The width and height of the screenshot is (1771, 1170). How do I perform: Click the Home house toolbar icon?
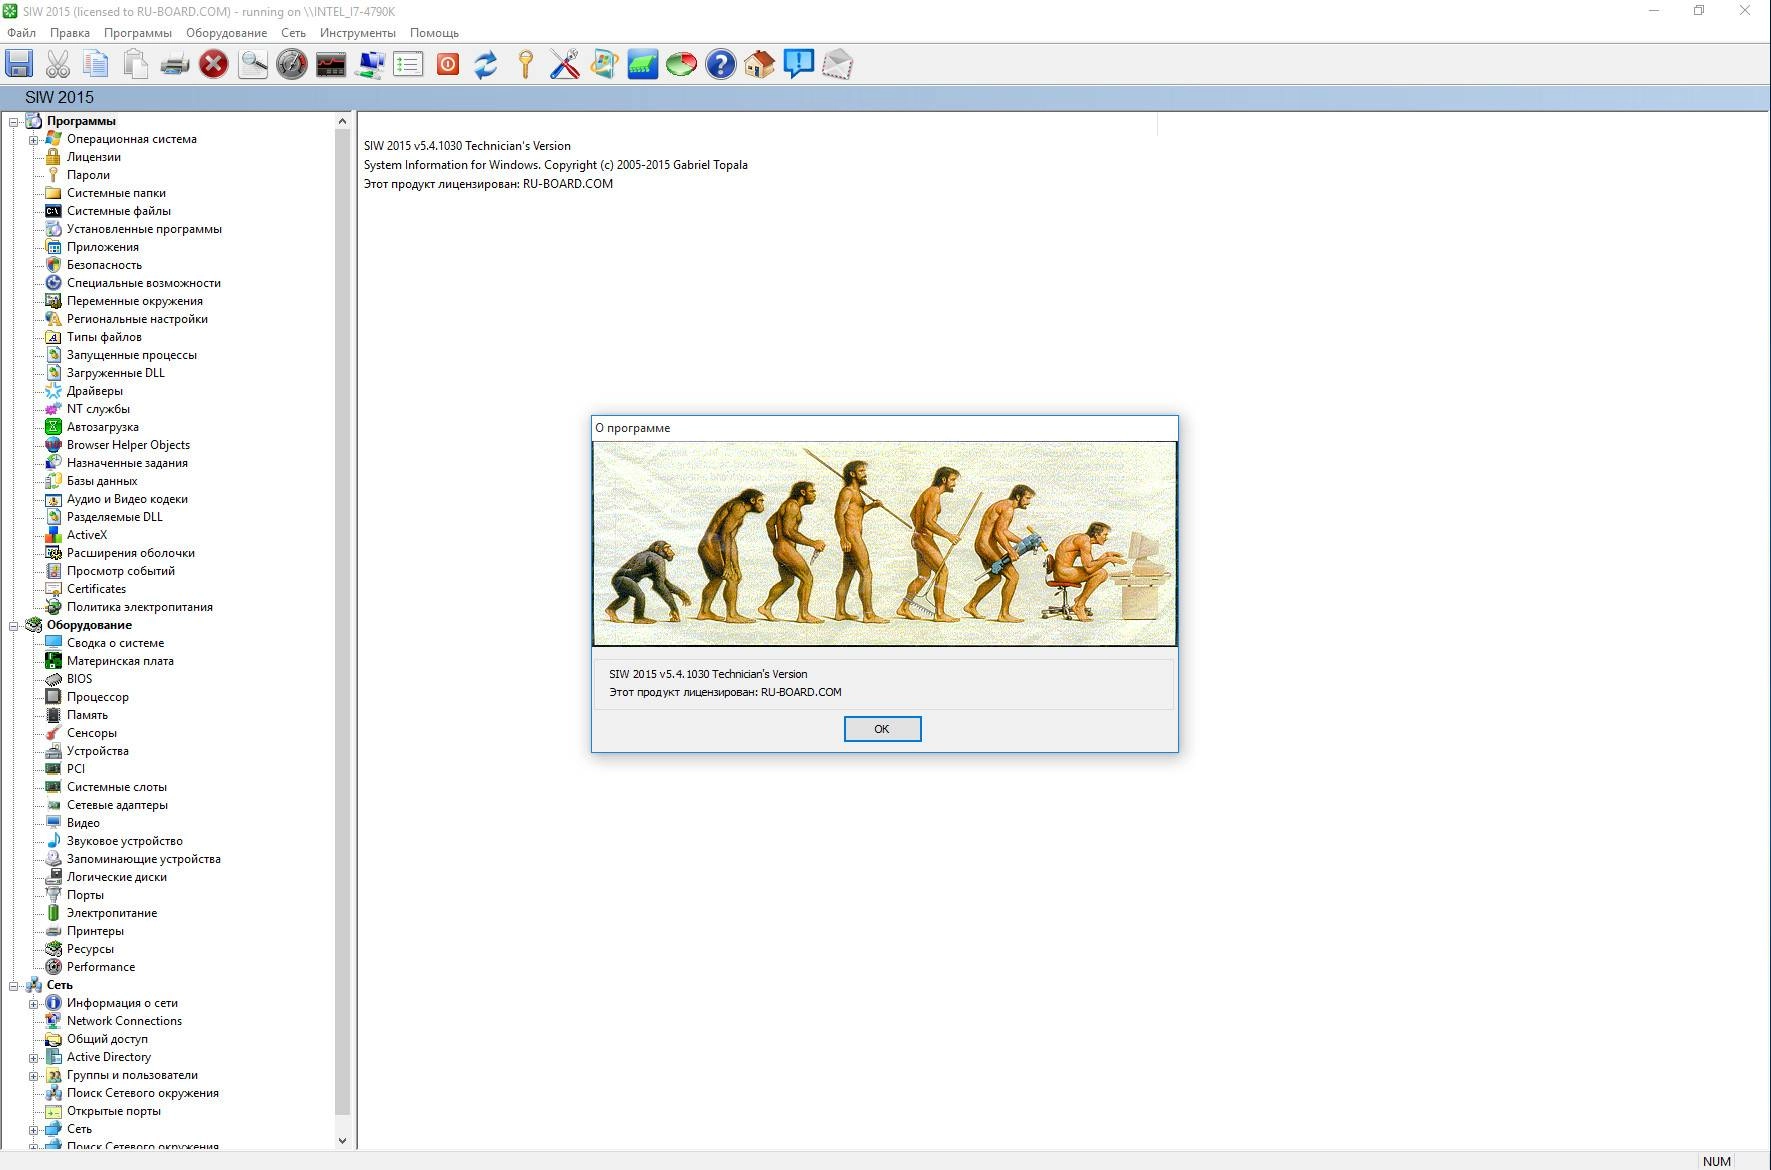pos(760,65)
